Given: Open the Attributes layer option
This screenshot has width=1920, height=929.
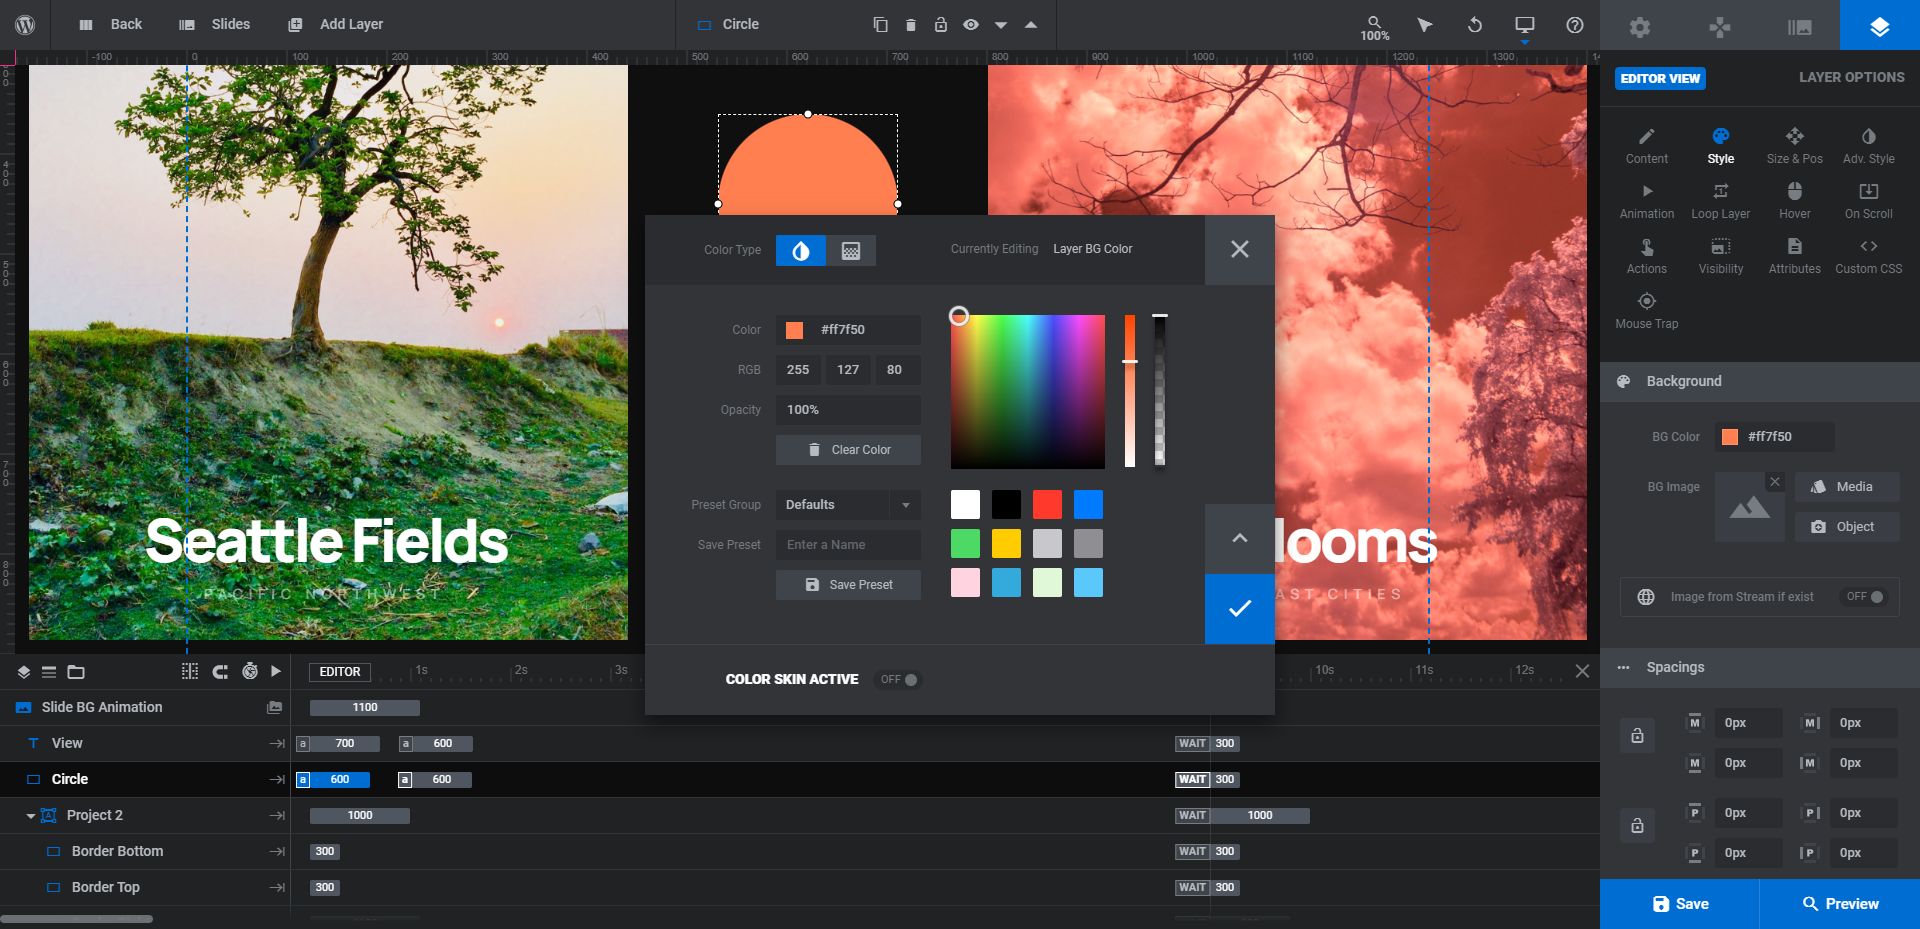Looking at the screenshot, I should tap(1794, 256).
